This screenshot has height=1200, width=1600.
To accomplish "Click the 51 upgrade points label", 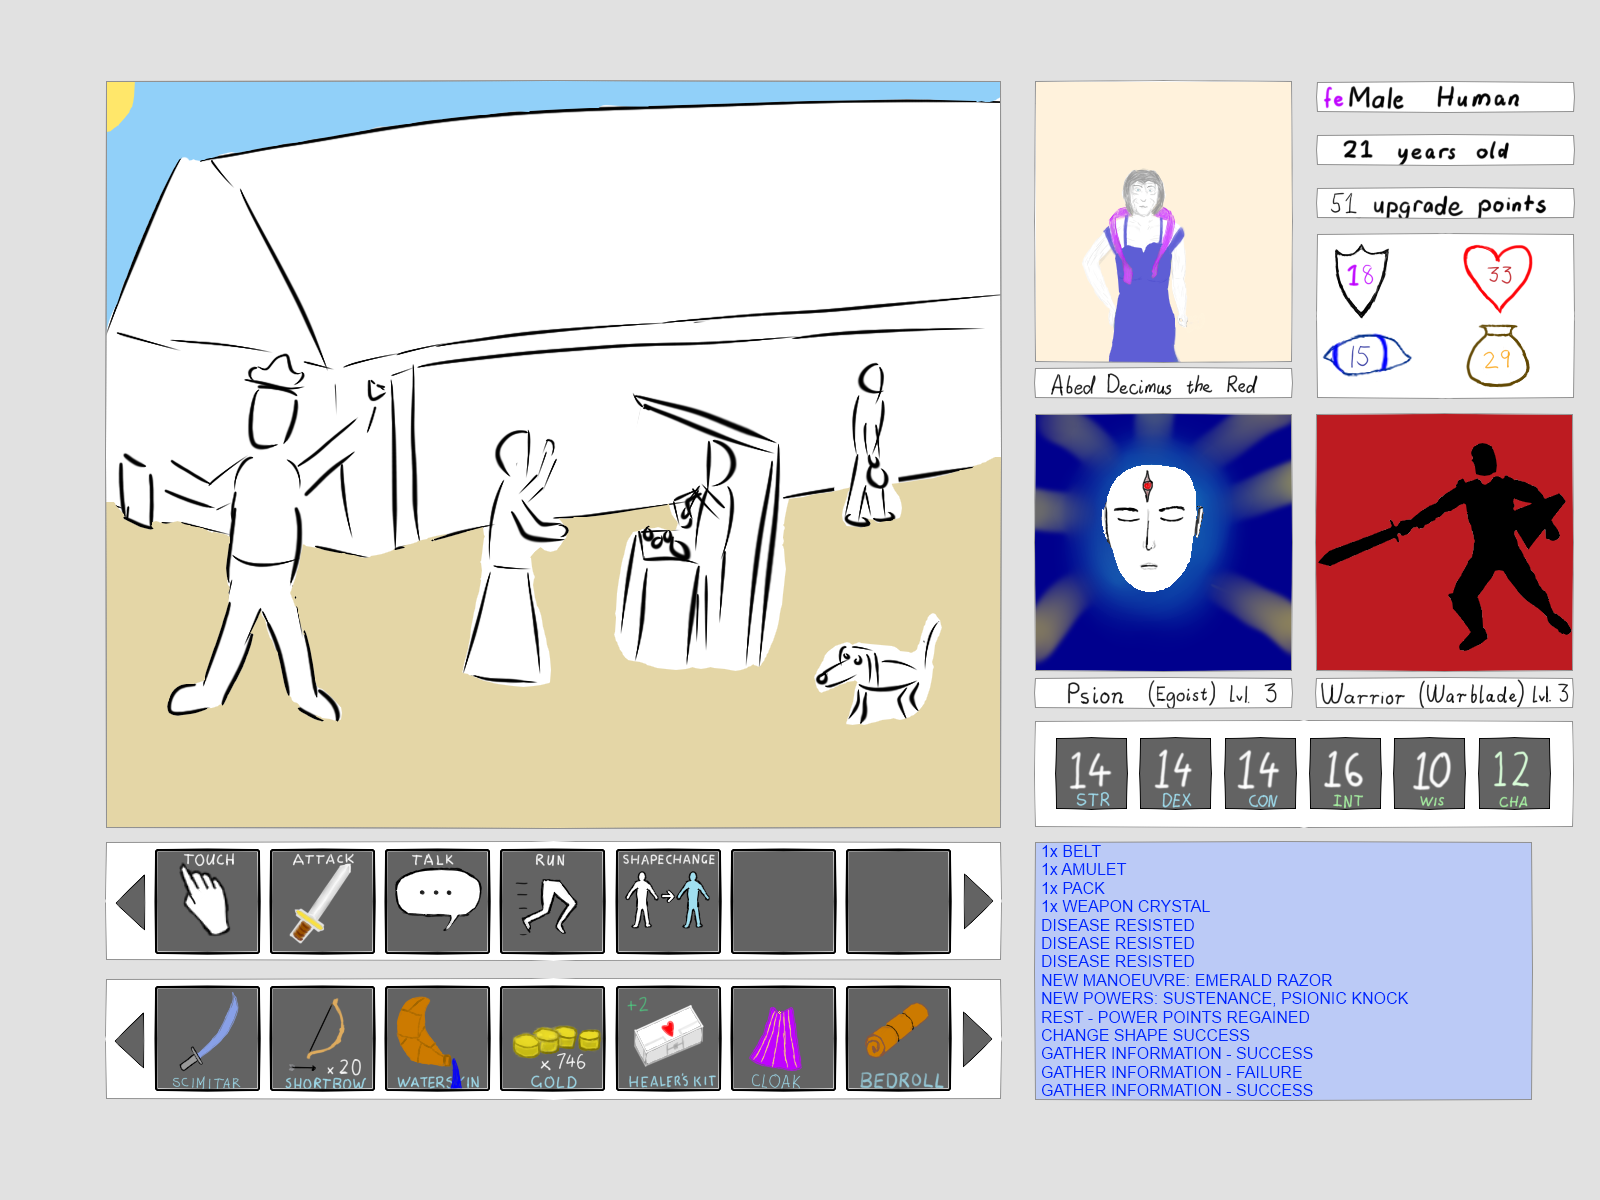I will (1444, 204).
